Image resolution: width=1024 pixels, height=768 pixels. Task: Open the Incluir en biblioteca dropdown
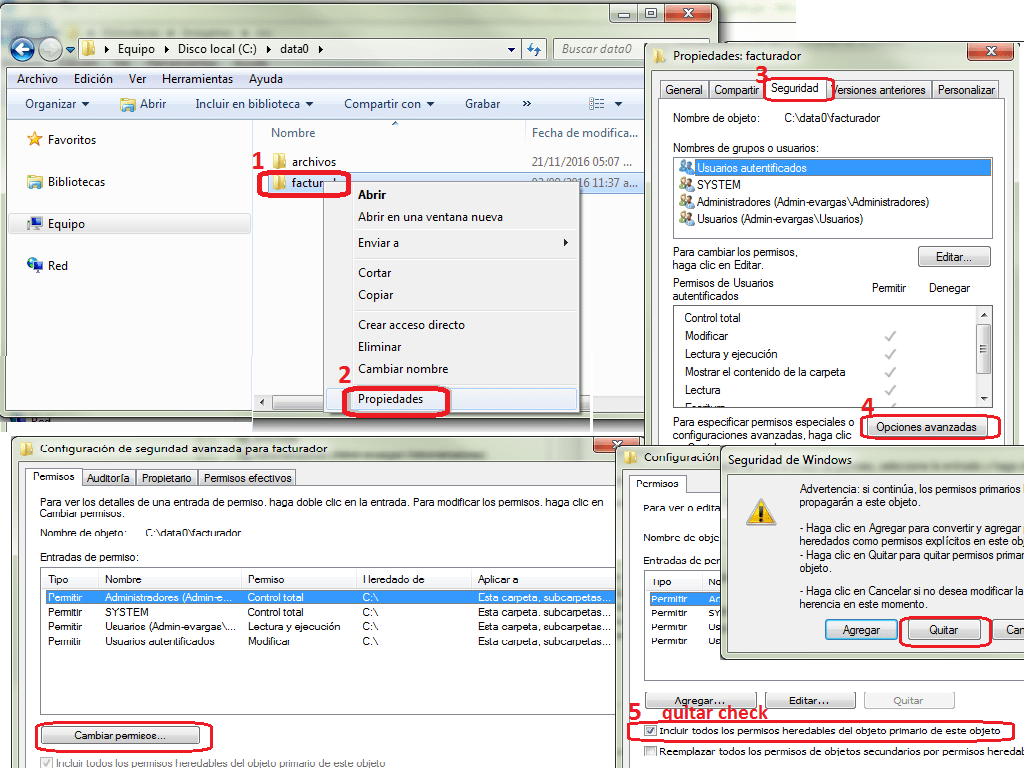[x=254, y=104]
